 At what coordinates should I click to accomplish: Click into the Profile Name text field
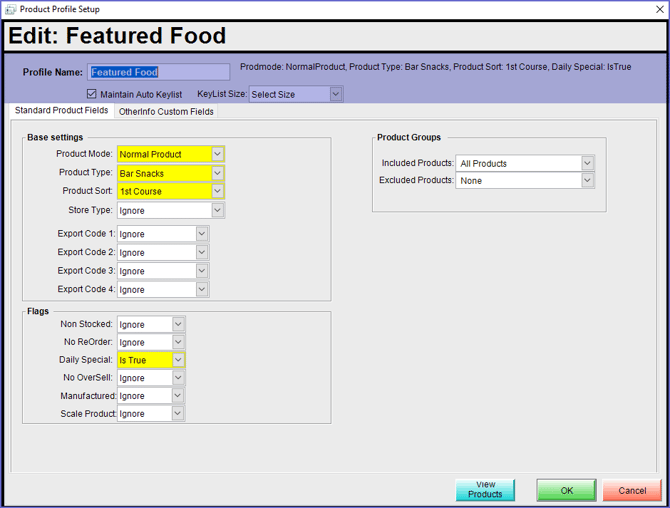point(158,72)
